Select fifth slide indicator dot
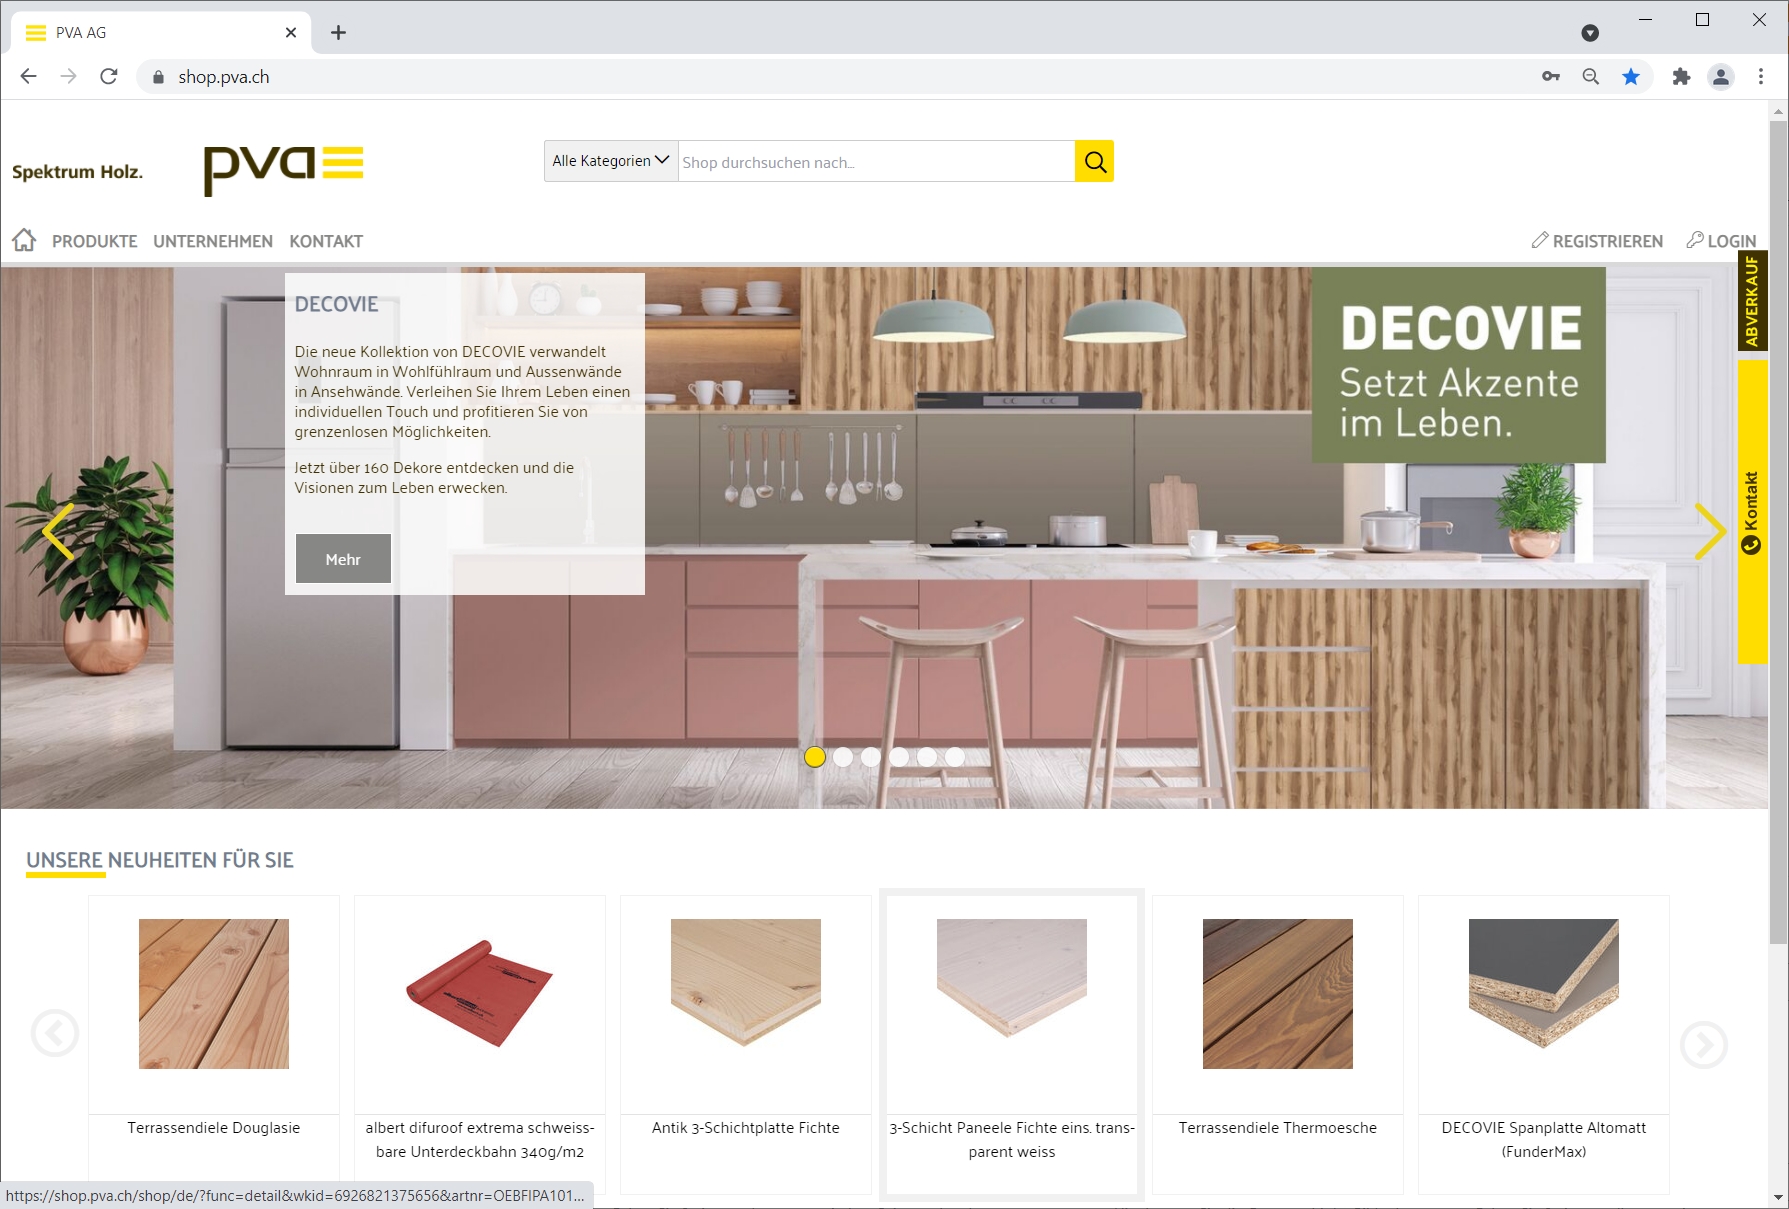This screenshot has height=1209, width=1789. [x=927, y=757]
